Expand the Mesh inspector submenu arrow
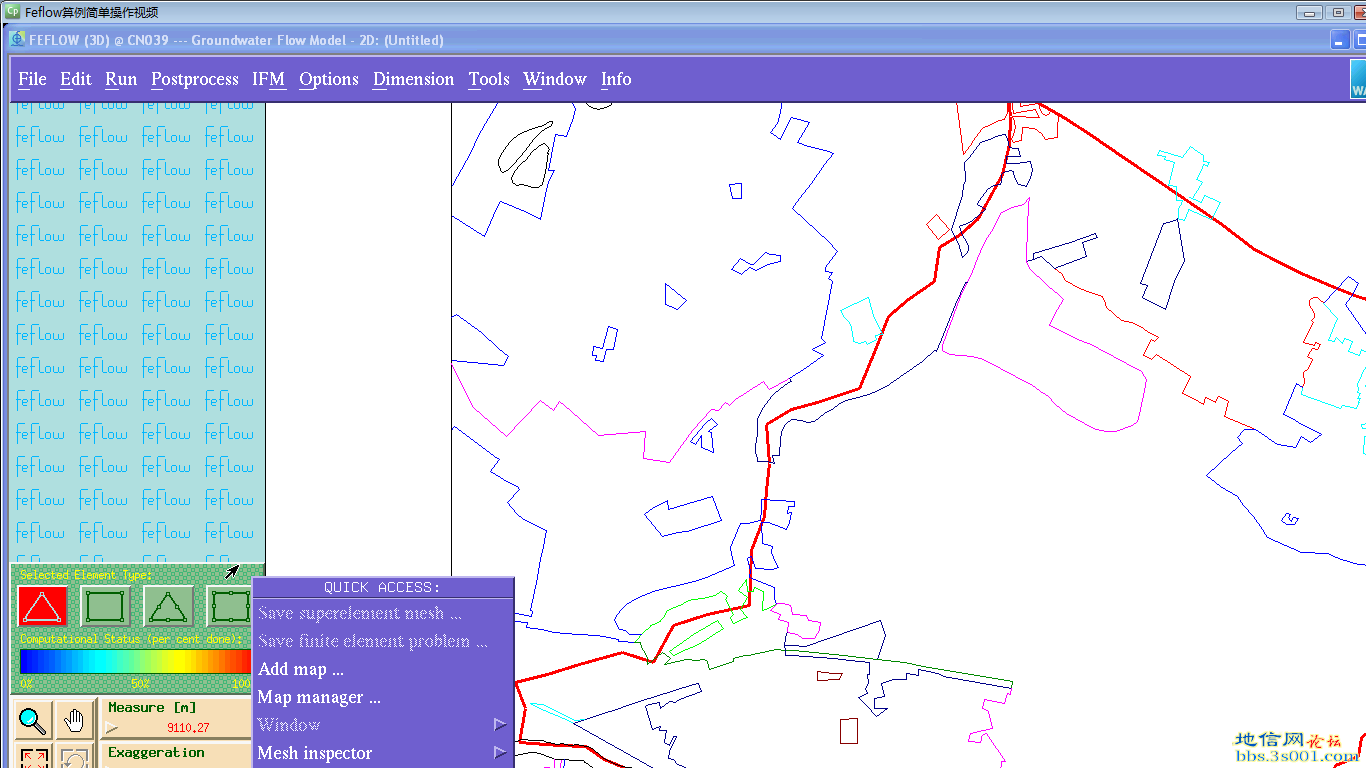The width and height of the screenshot is (1366, 768). click(x=500, y=753)
